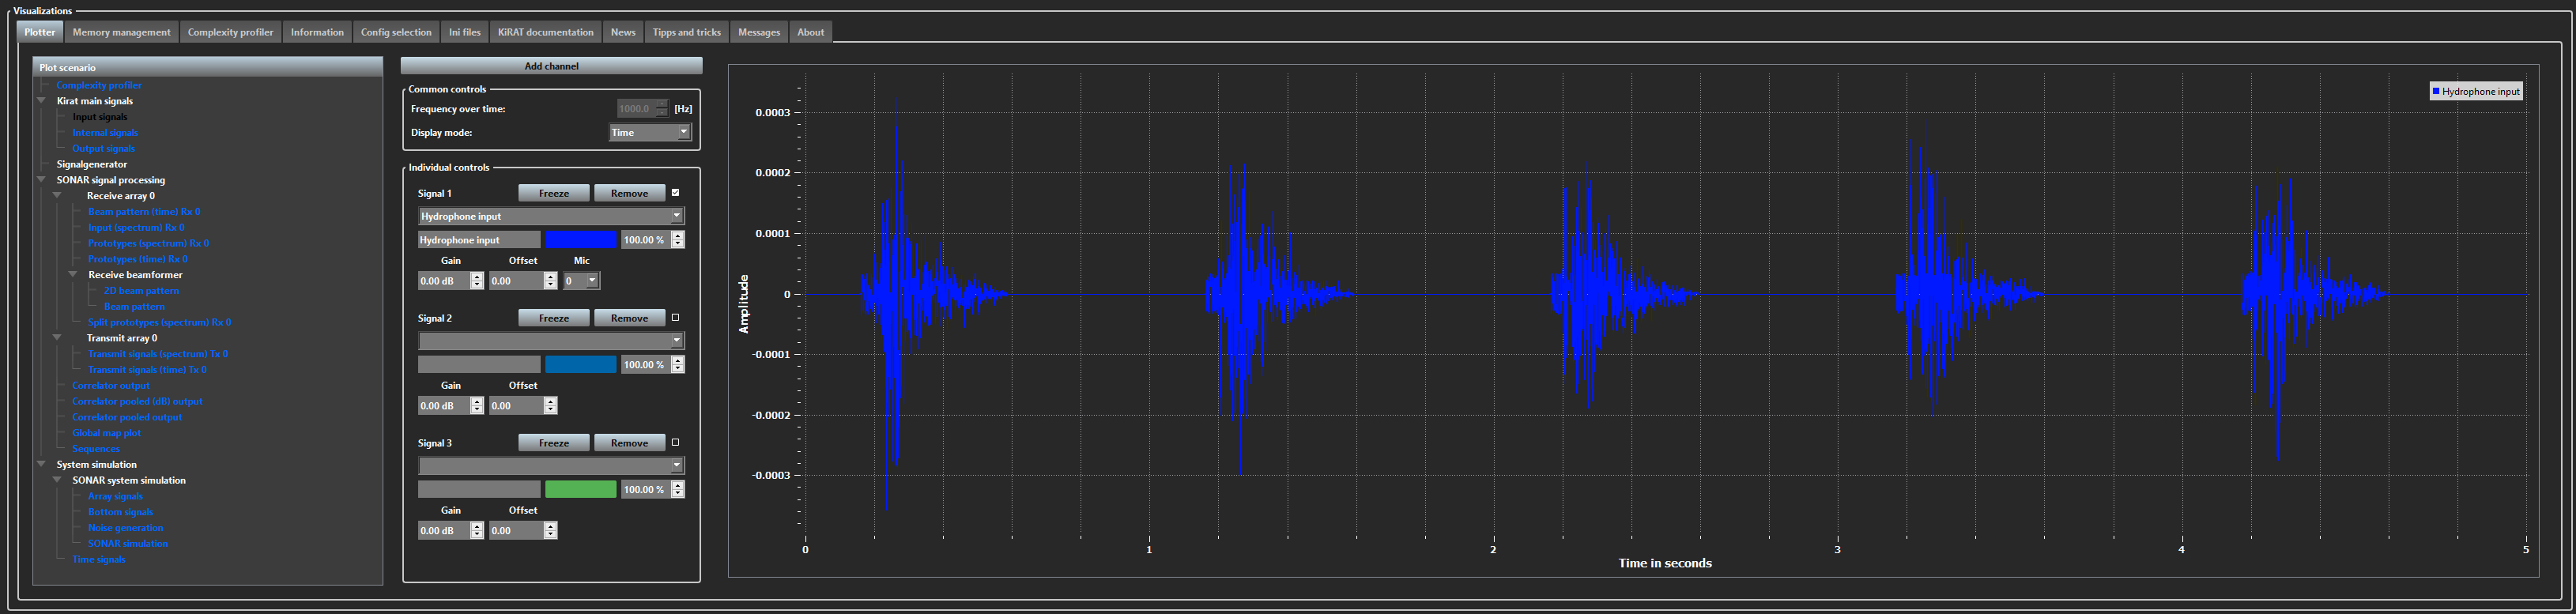Collapse the Receive array 0 node

tap(57, 196)
